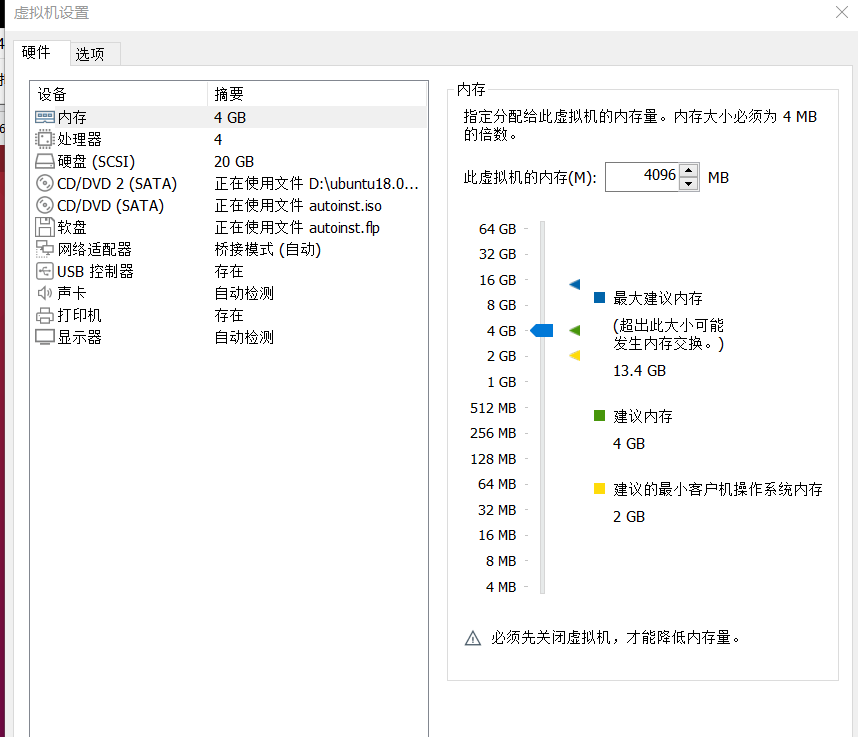Click the 13.4 GB value
Image resolution: width=858 pixels, height=737 pixels.
(x=639, y=370)
